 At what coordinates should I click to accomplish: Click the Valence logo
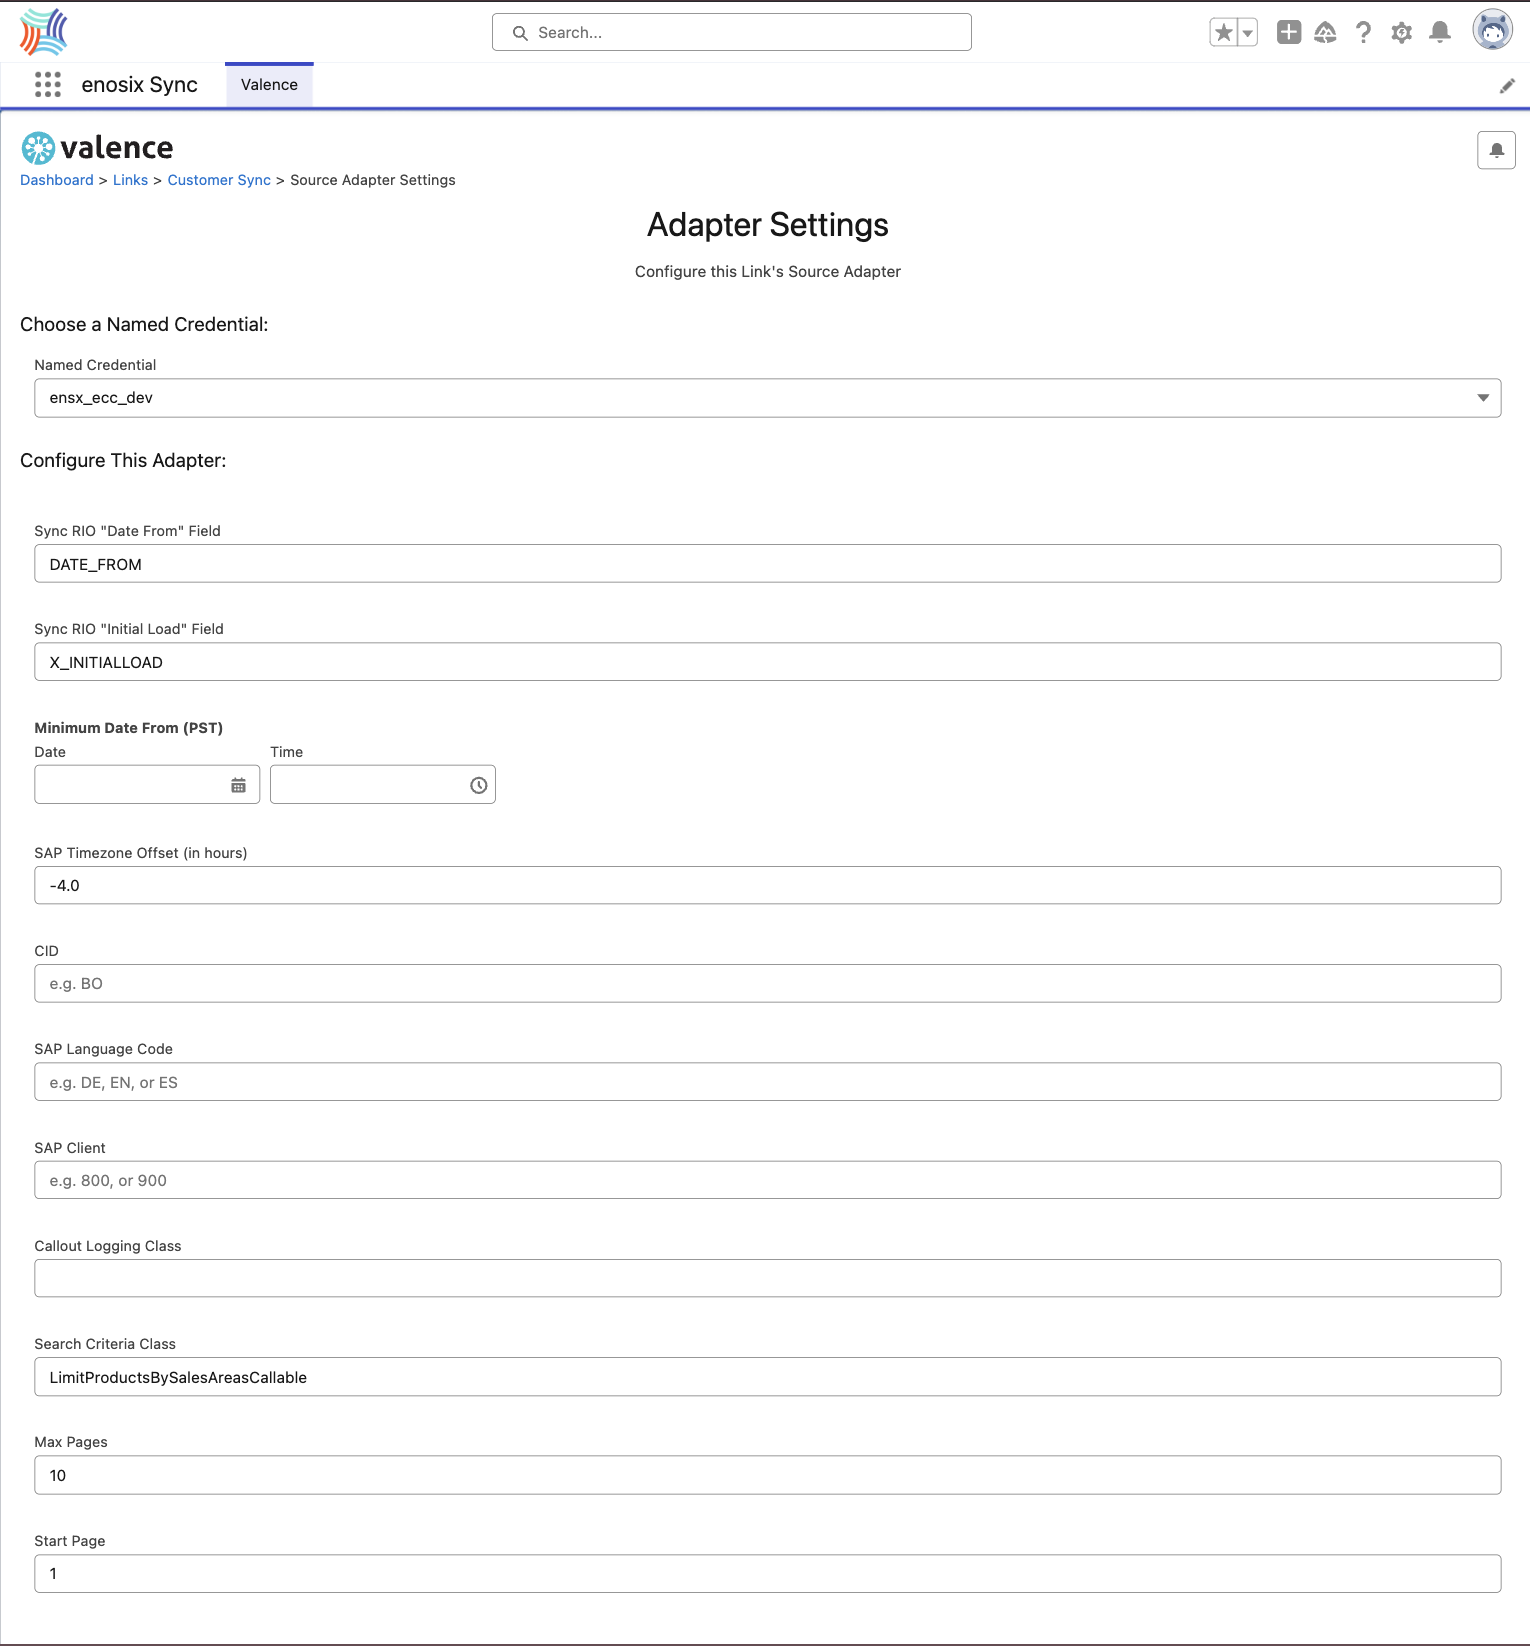(97, 148)
